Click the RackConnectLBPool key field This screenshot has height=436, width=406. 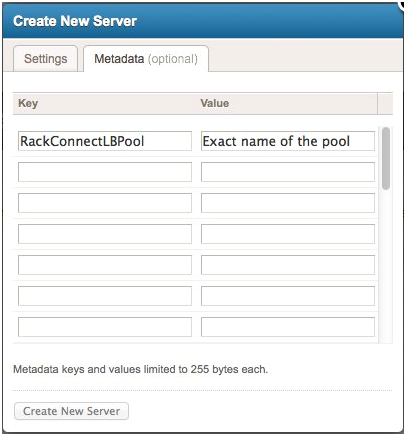105,141
